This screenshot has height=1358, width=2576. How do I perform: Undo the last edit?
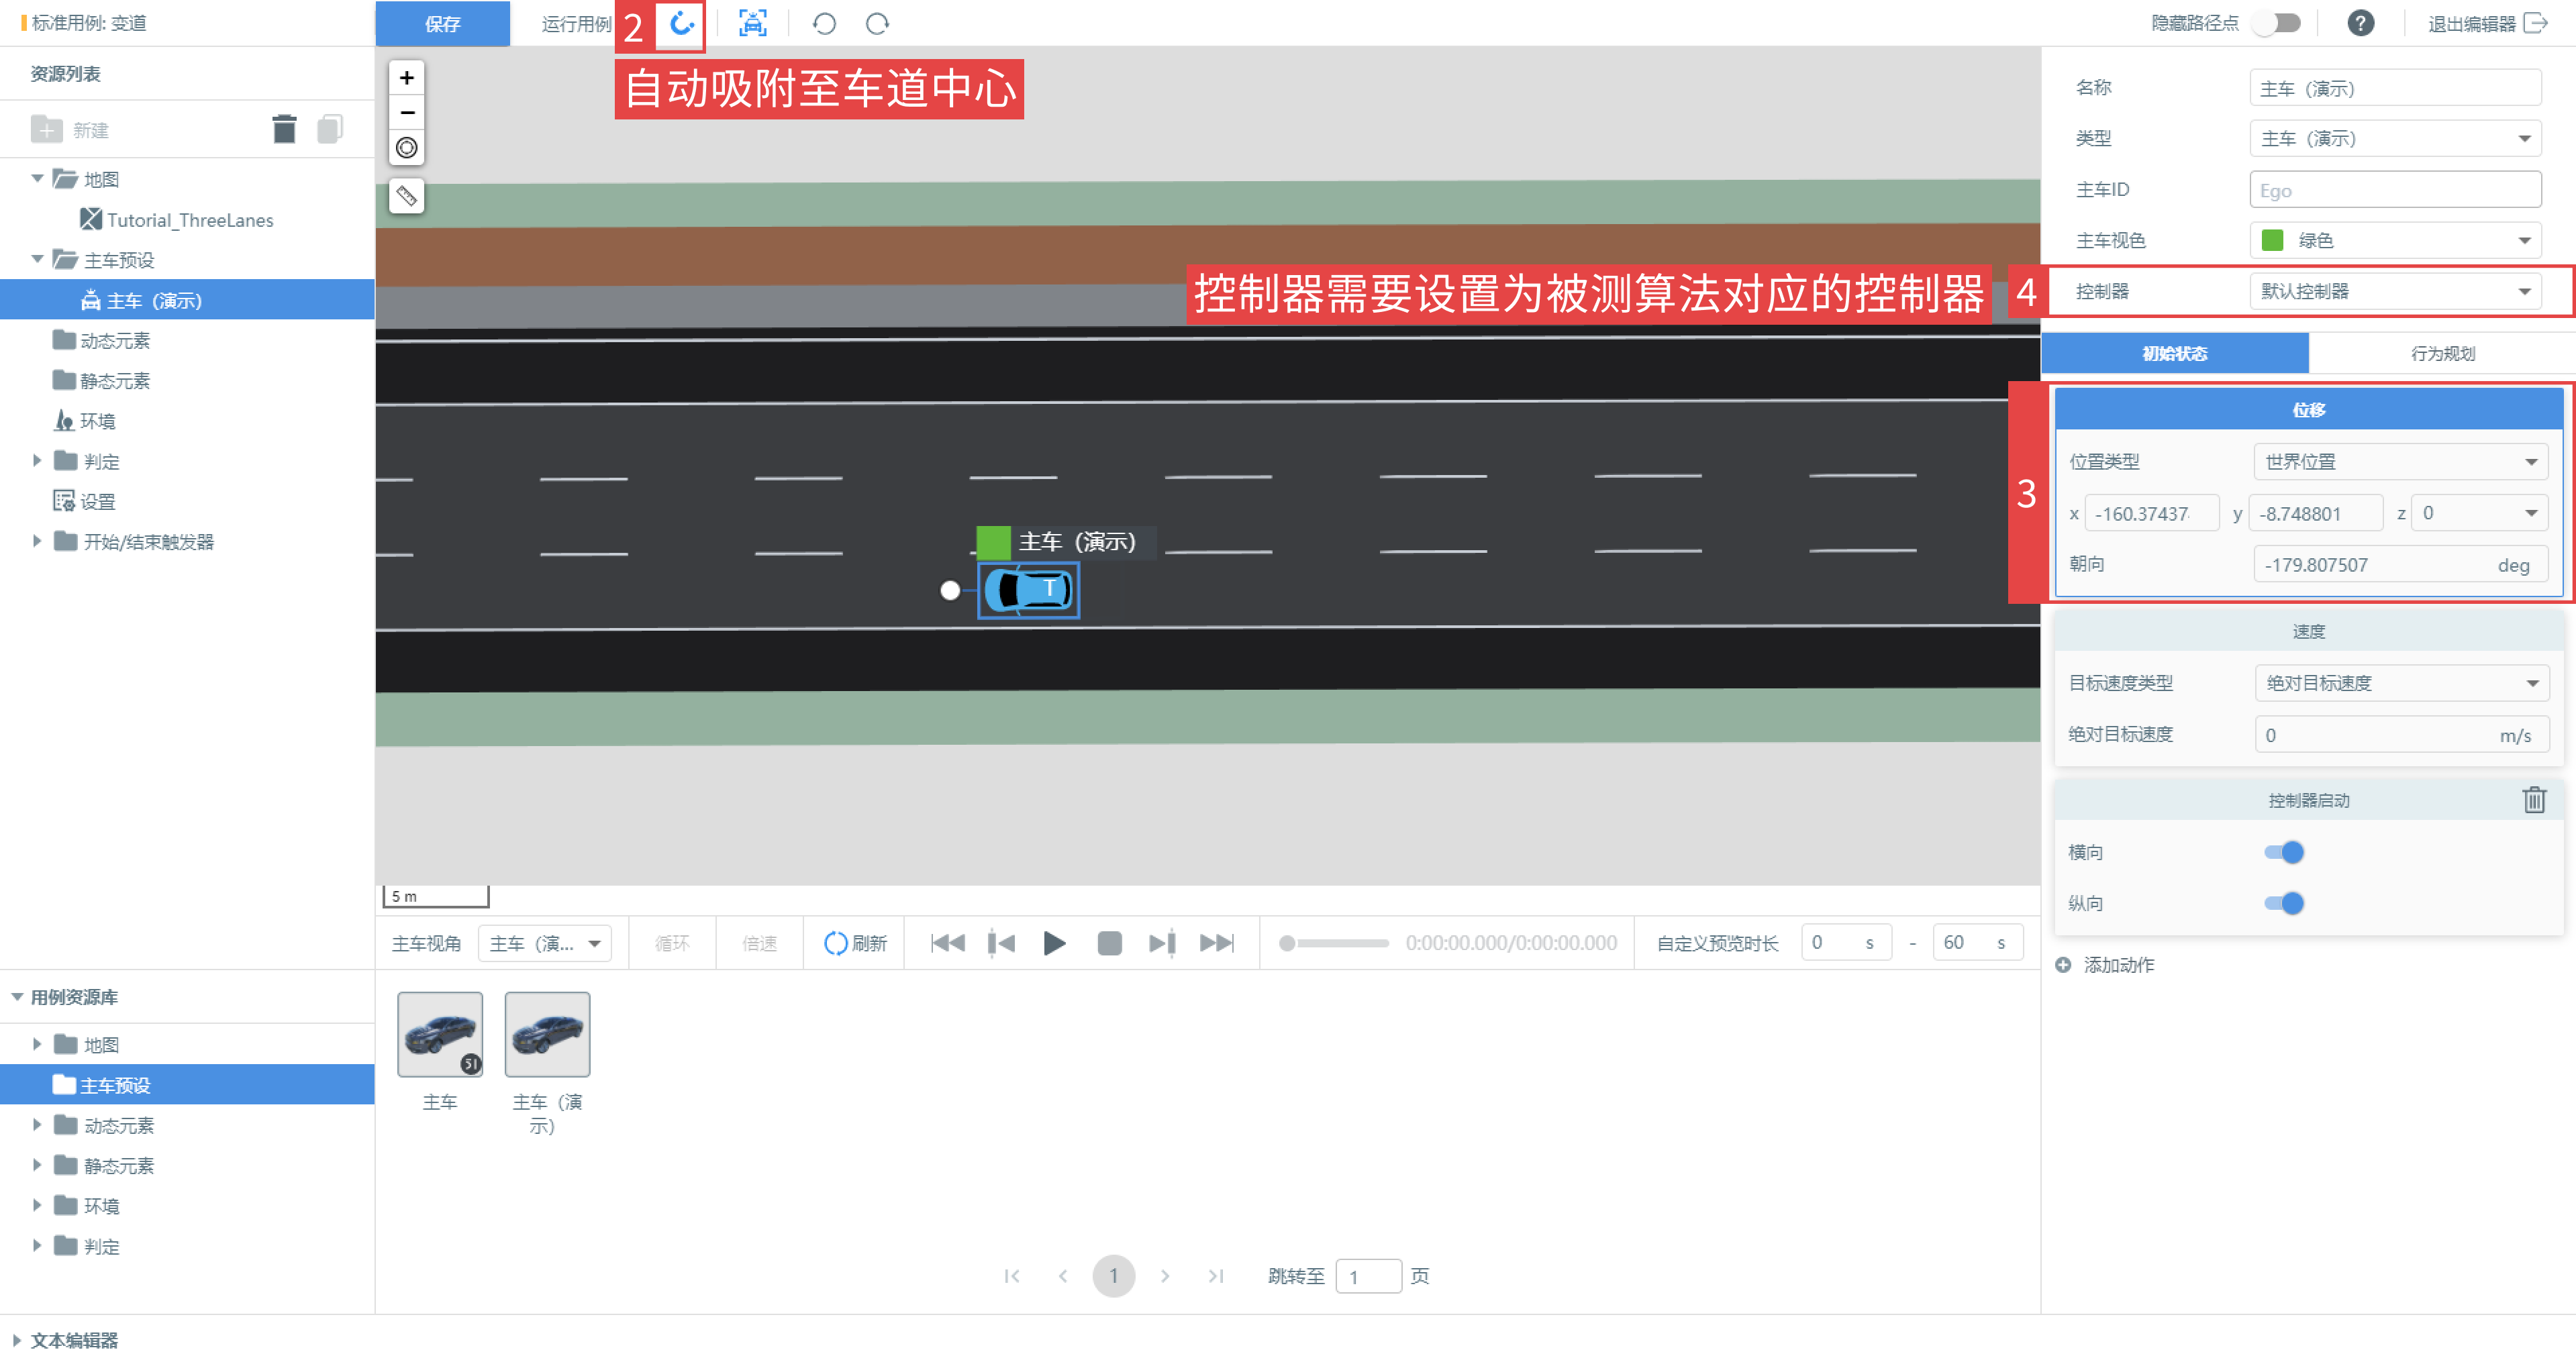[824, 24]
